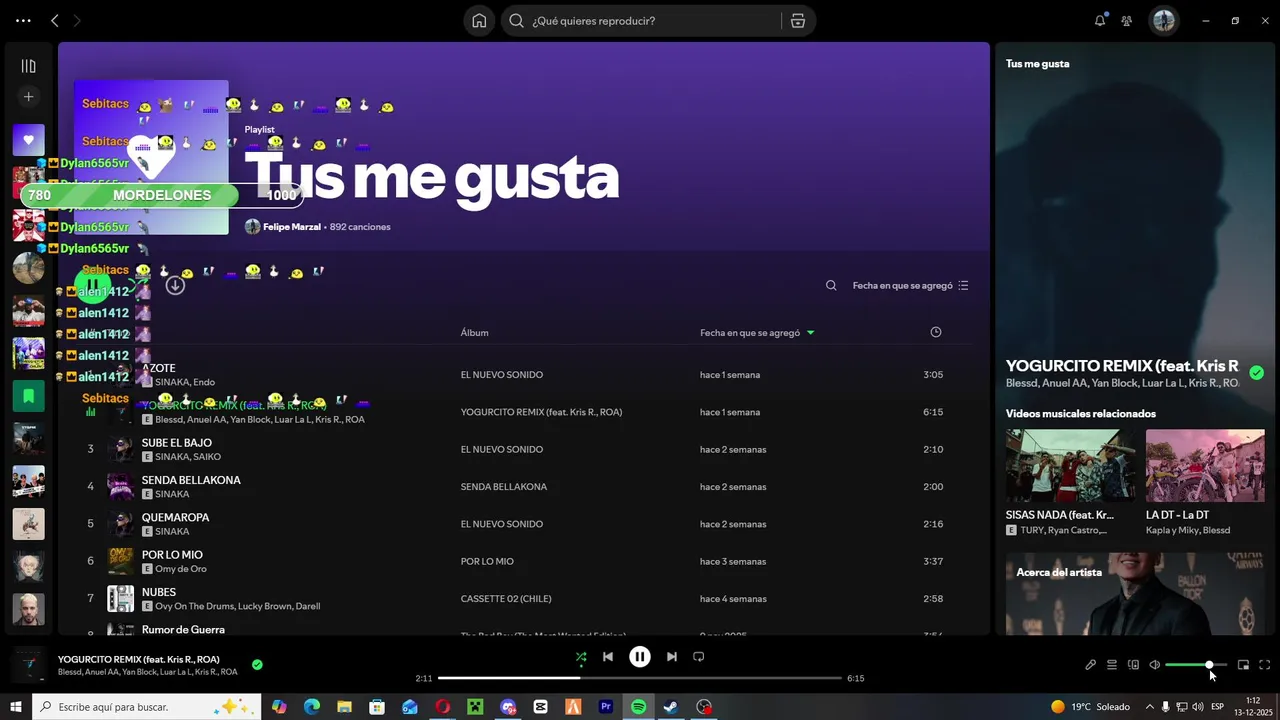Open Opera browser from the taskbar
This screenshot has width=1280, height=720.
click(442, 707)
